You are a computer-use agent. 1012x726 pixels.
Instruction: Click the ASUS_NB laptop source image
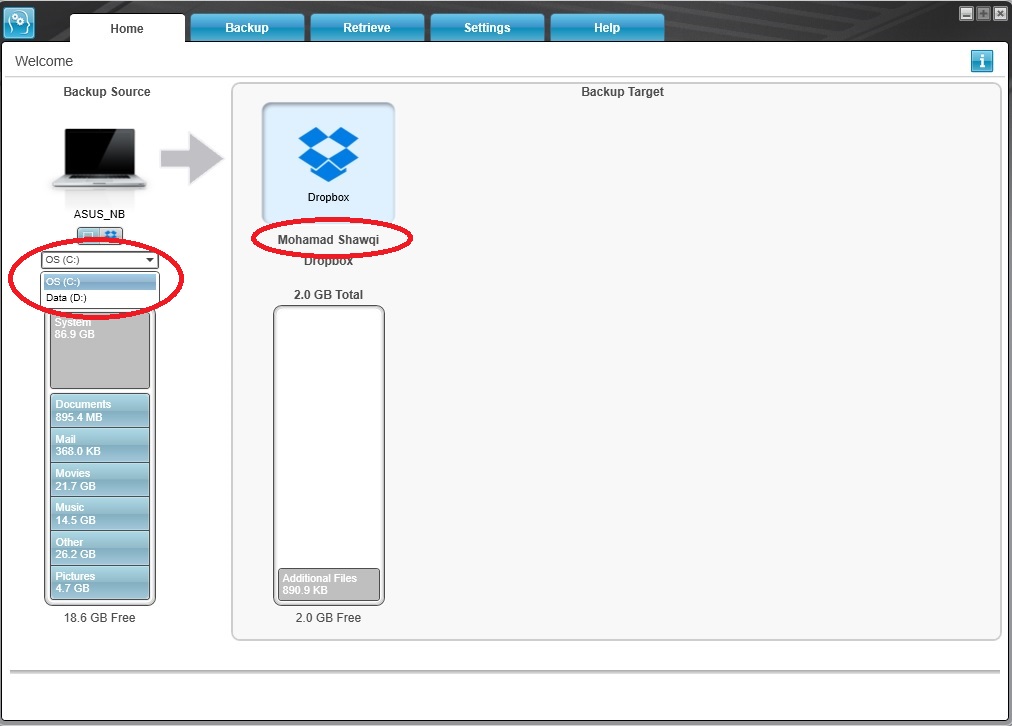(99, 159)
